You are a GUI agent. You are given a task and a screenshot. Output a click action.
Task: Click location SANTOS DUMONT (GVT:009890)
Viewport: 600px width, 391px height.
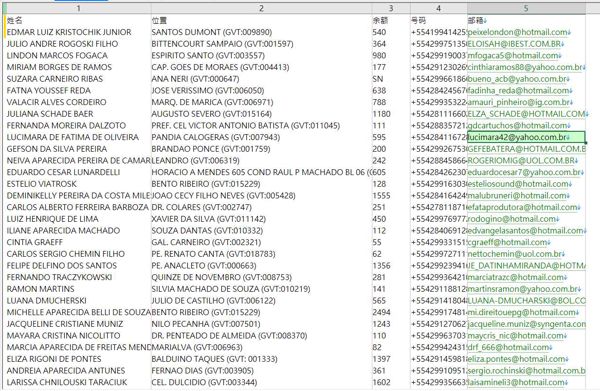click(212, 32)
